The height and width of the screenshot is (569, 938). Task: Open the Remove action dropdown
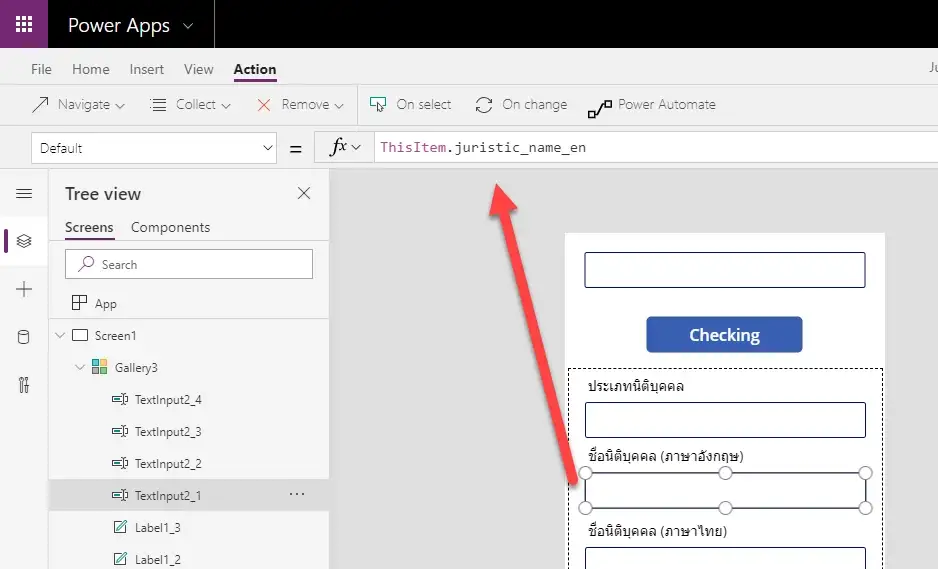(300, 105)
